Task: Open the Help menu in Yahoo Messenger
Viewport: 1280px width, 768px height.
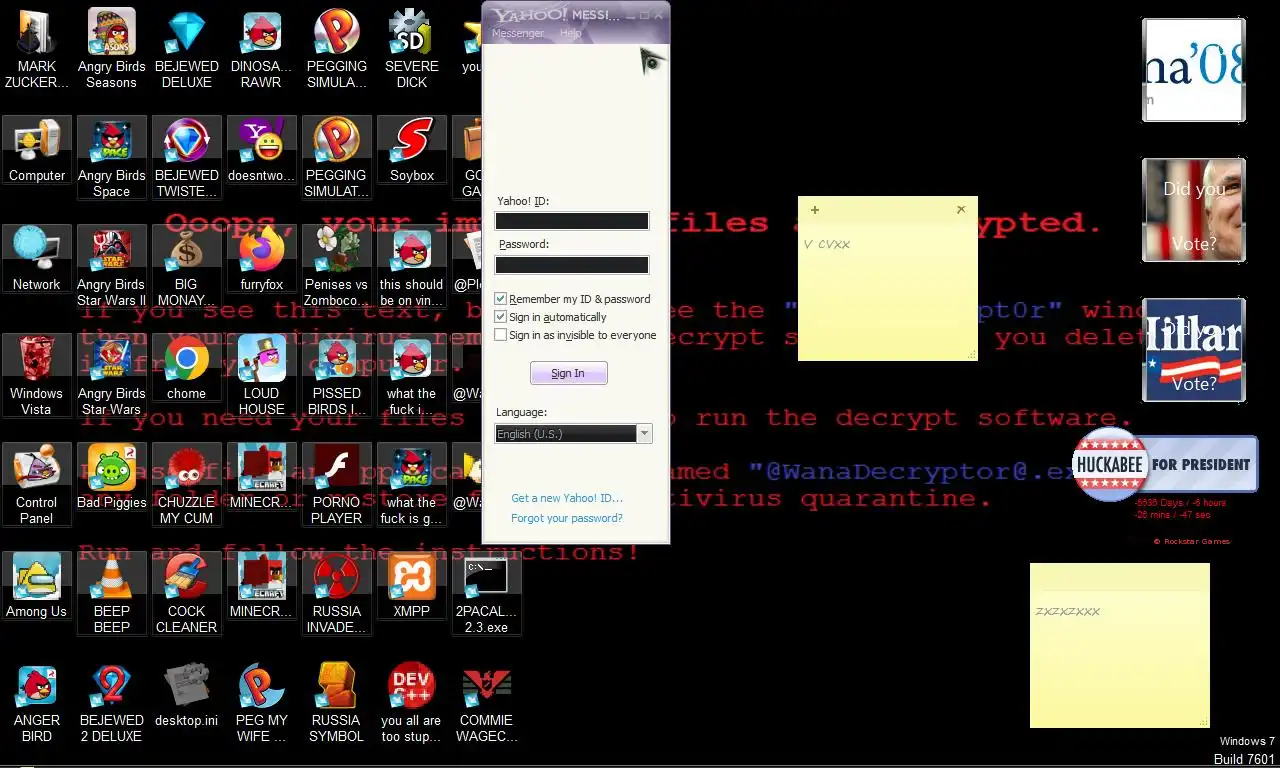Action: pos(570,33)
